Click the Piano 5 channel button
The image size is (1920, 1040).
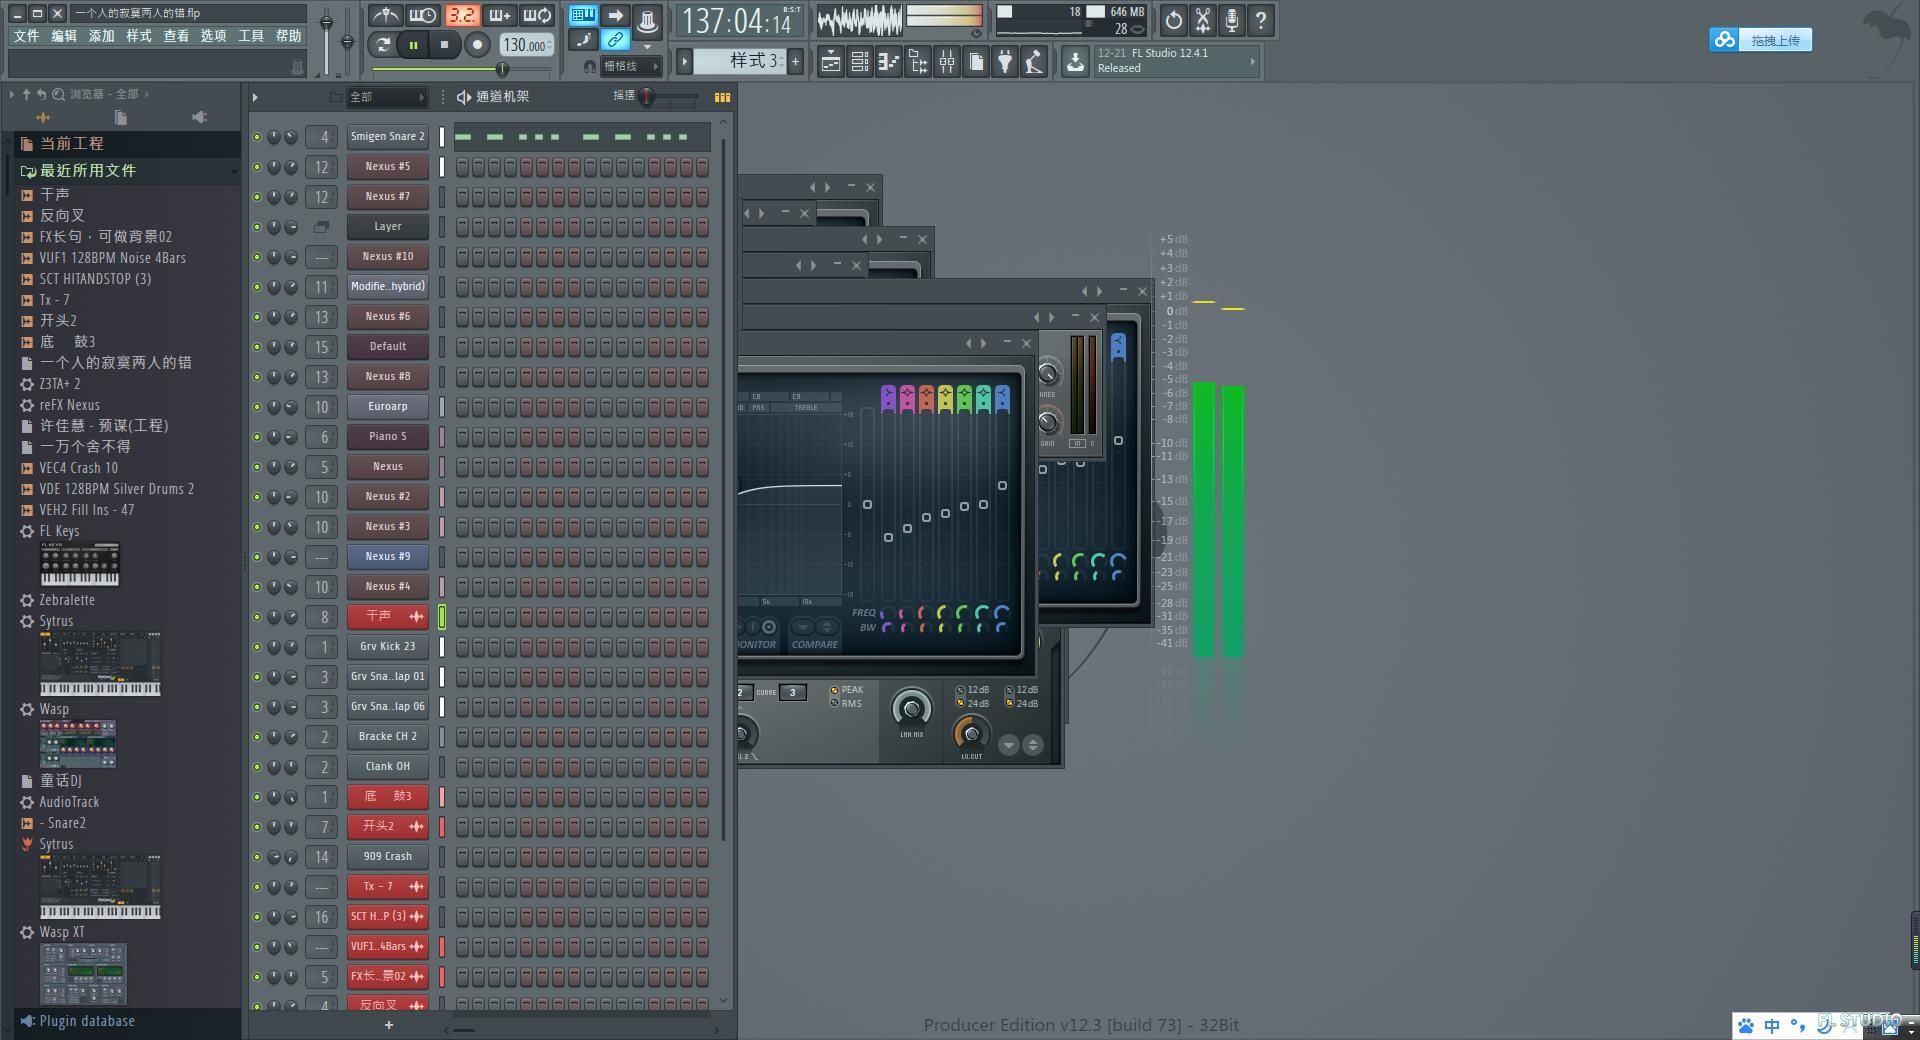coord(387,437)
